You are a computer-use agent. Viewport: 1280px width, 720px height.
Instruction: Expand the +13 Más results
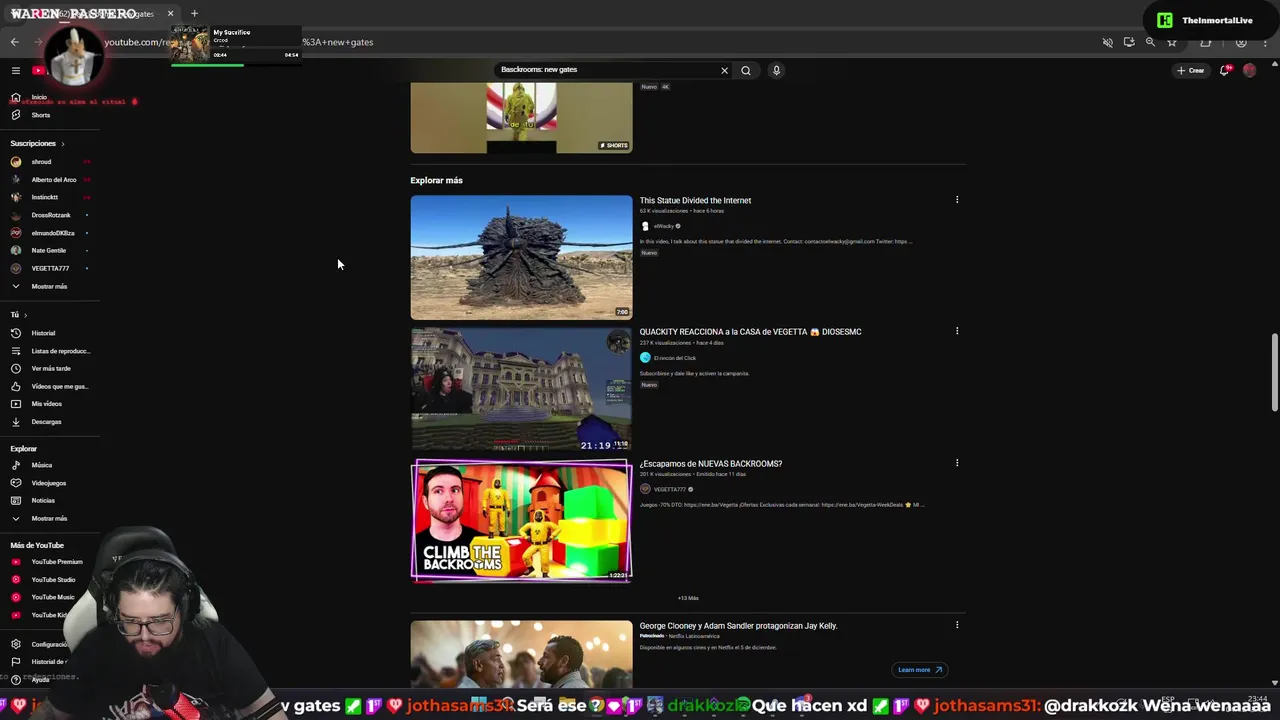coord(688,598)
